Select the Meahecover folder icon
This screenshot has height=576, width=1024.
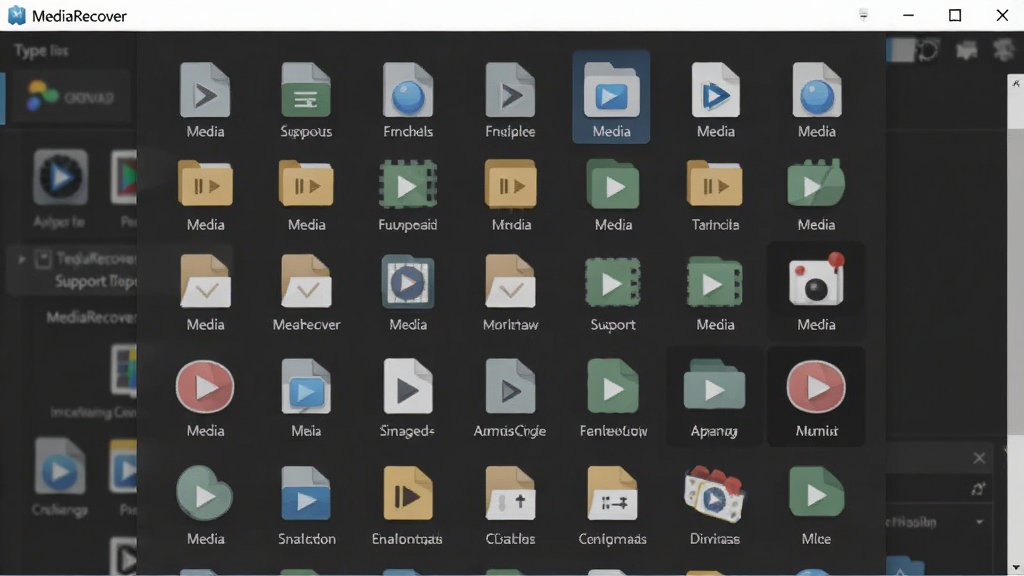click(306, 281)
